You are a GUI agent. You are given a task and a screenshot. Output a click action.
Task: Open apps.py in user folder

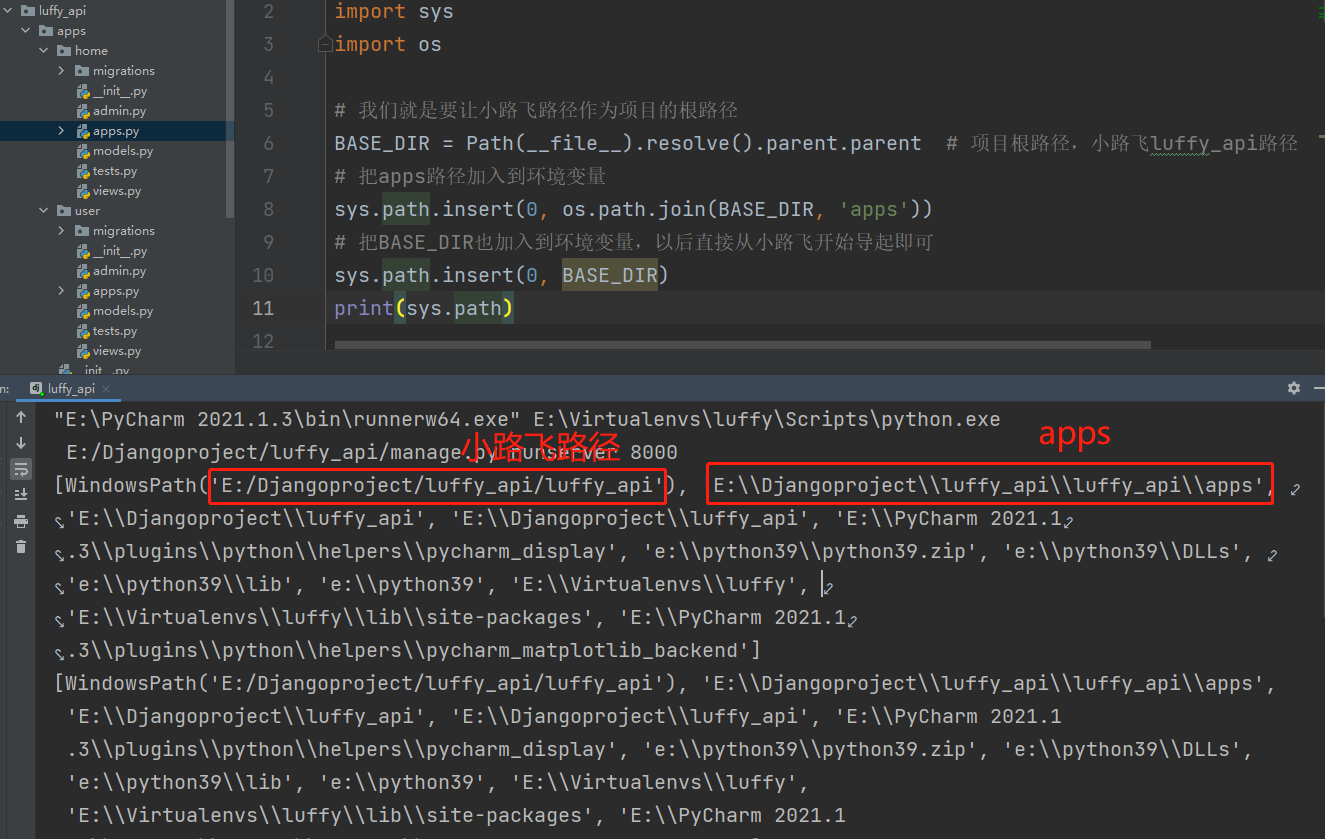109,291
